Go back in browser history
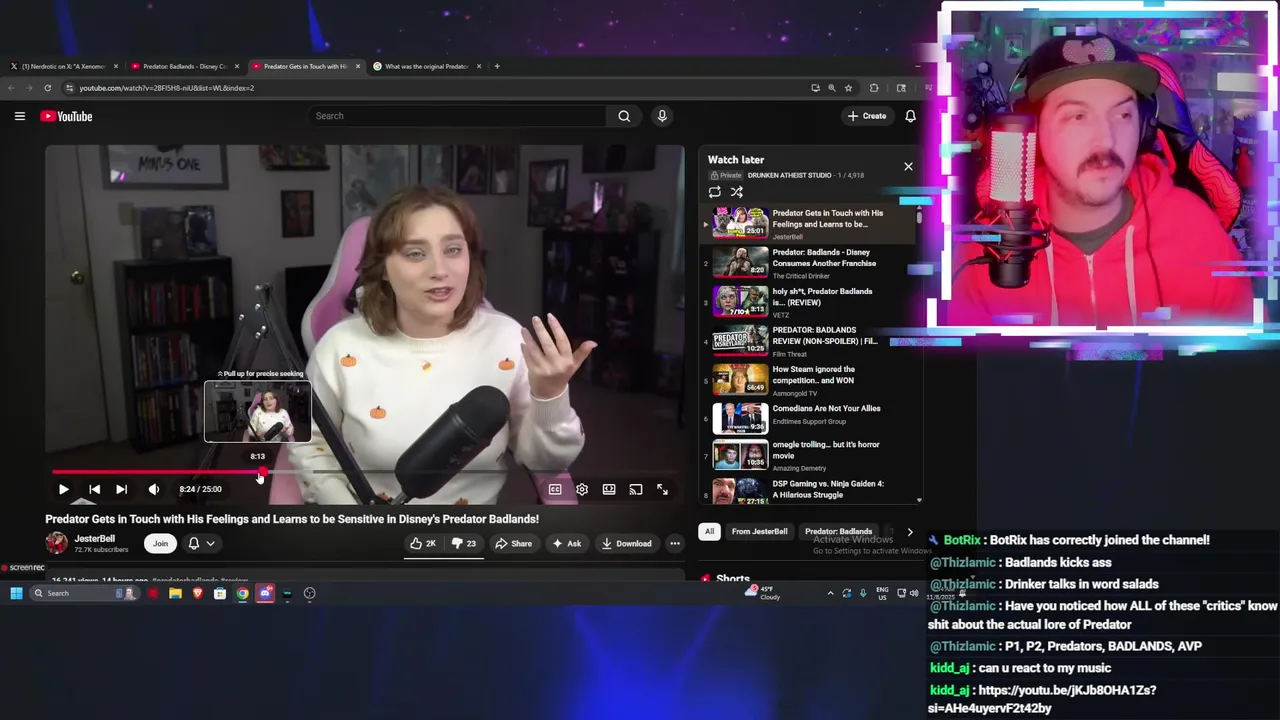1280x720 pixels. tap(11, 88)
